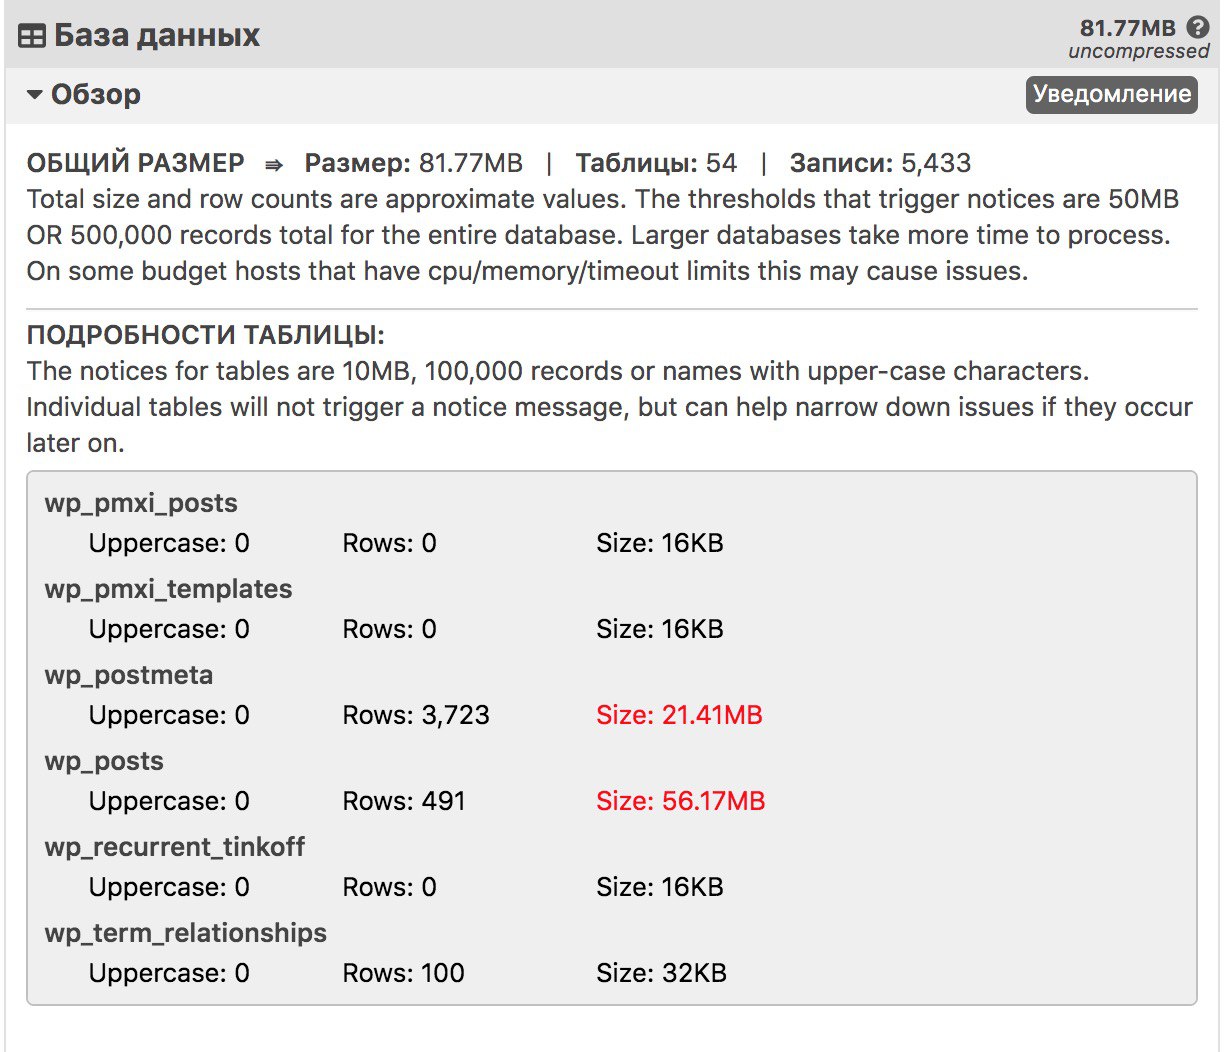This screenshot has width=1224, height=1052.
Task: Collapse the Обзор section triangle
Action: point(35,95)
